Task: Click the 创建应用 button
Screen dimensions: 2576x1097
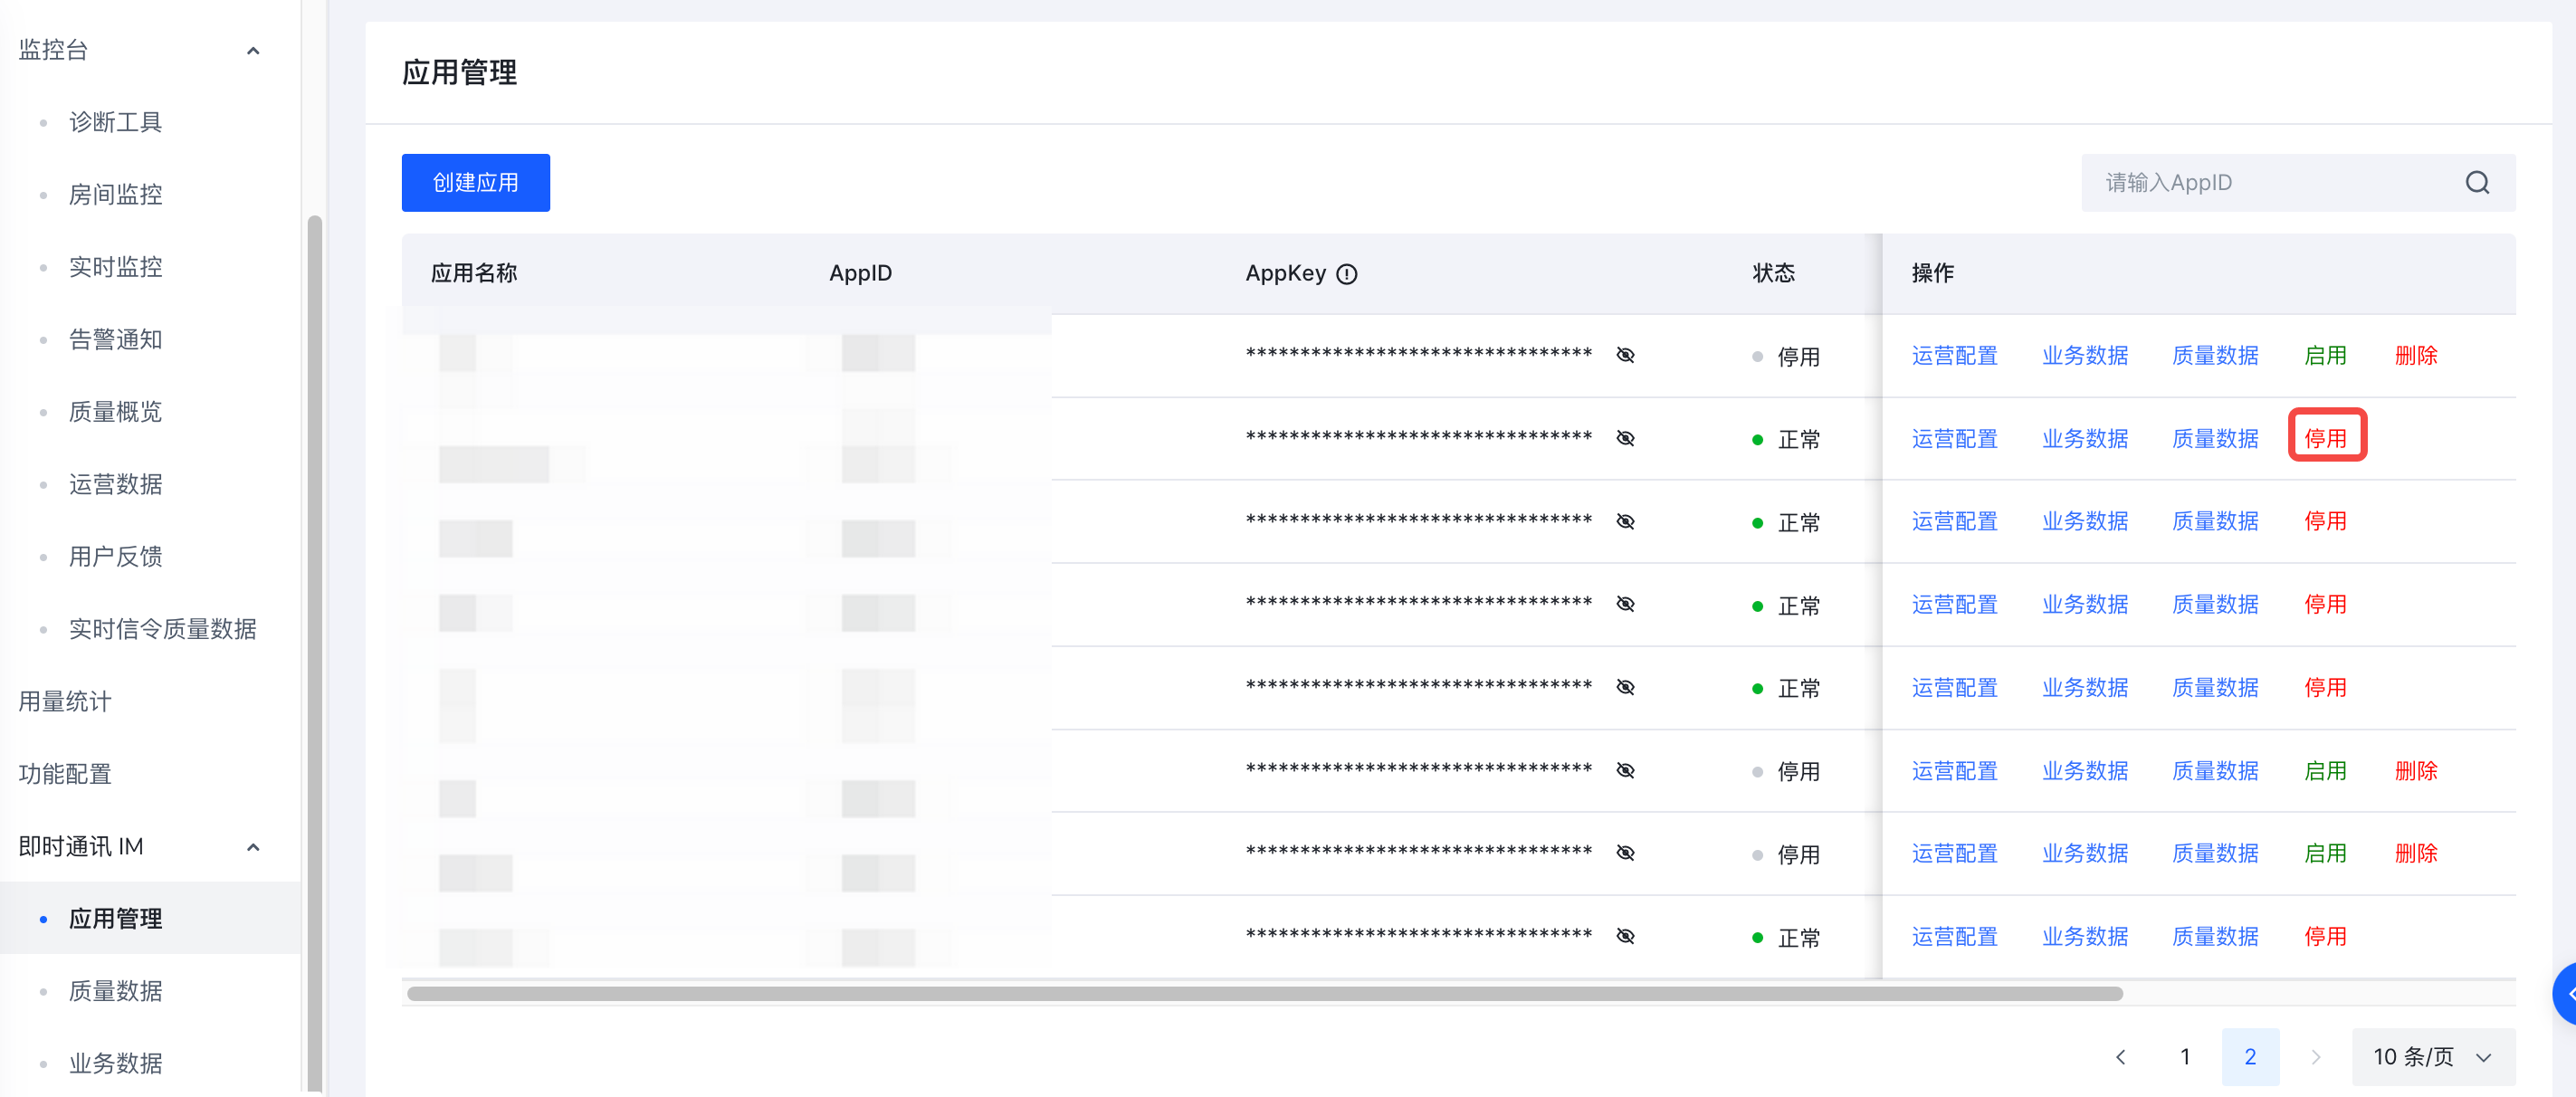Action: (475, 182)
